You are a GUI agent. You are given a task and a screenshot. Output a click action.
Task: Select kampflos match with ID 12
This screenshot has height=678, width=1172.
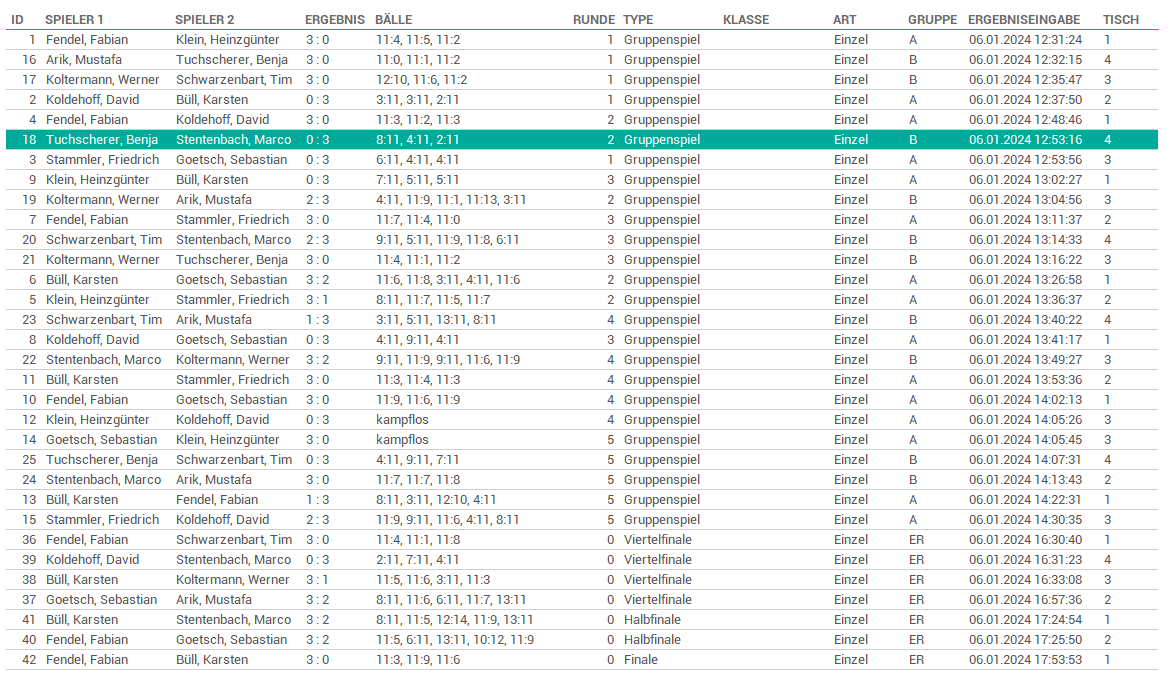580,420
